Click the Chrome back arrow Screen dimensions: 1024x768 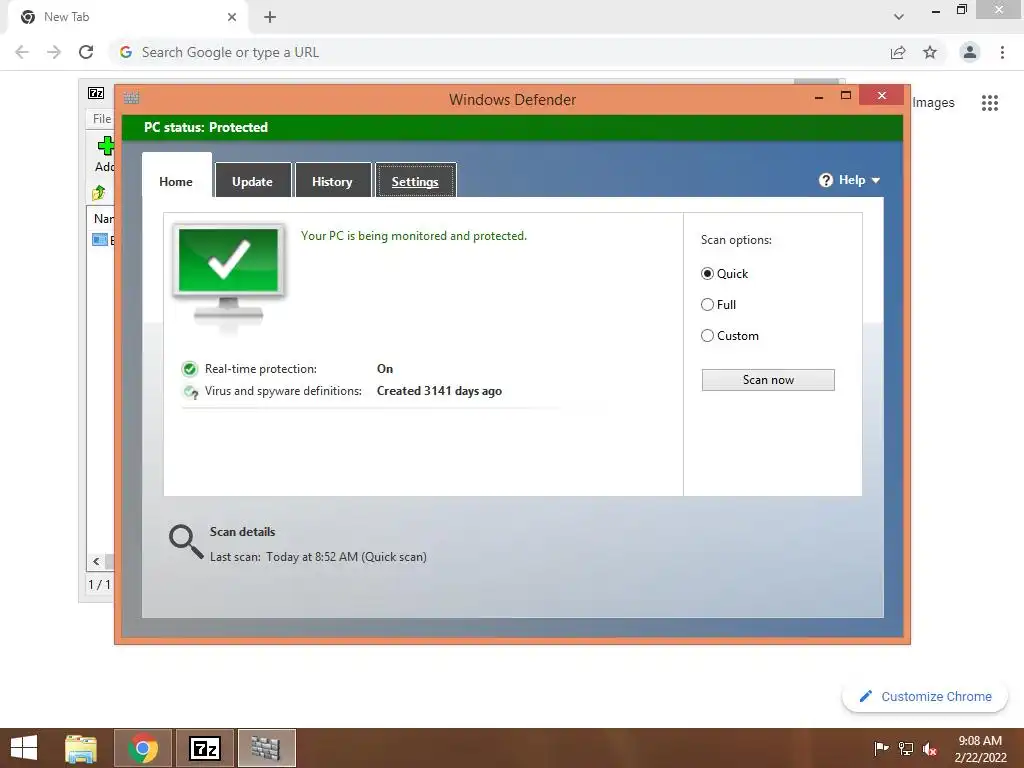[22, 52]
